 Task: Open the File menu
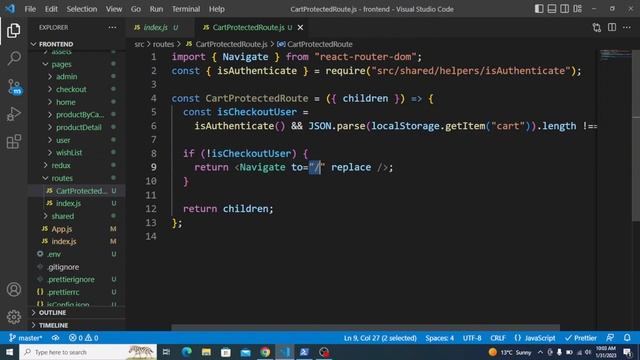click(30, 9)
